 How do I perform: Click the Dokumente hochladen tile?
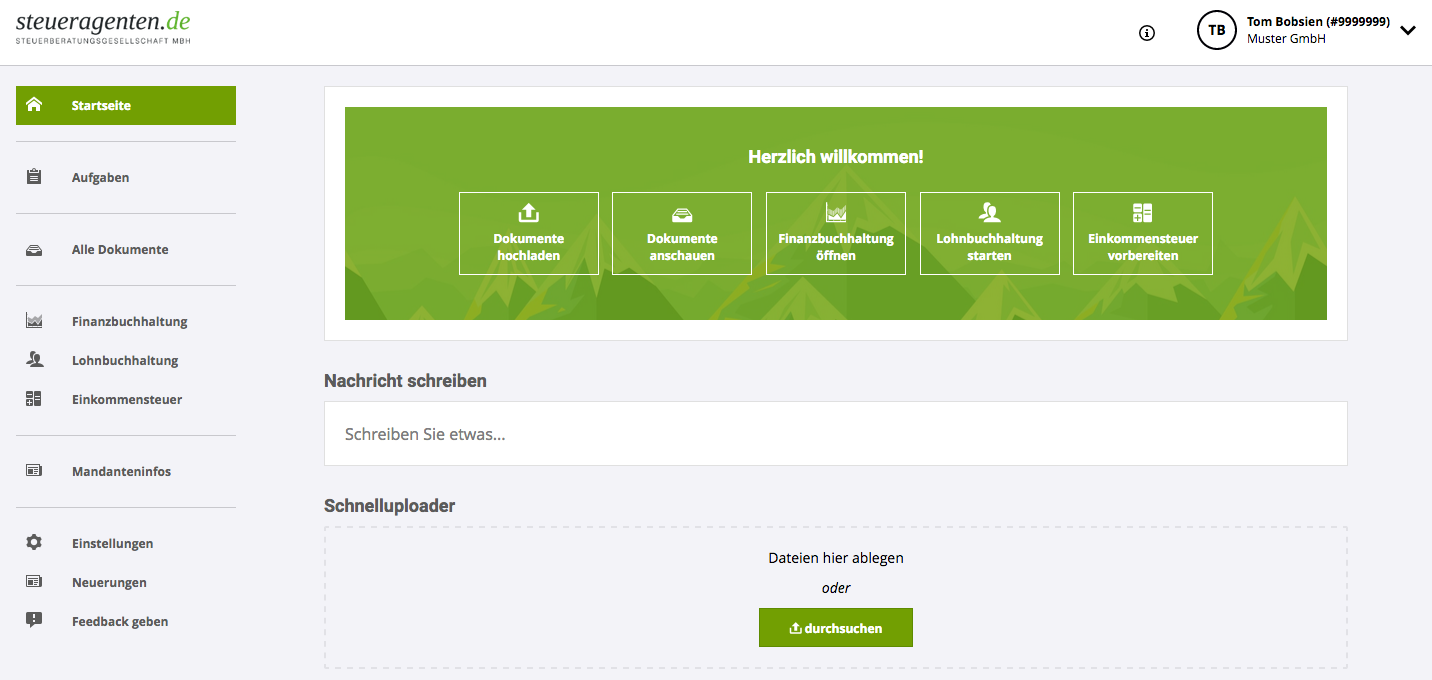tap(528, 233)
